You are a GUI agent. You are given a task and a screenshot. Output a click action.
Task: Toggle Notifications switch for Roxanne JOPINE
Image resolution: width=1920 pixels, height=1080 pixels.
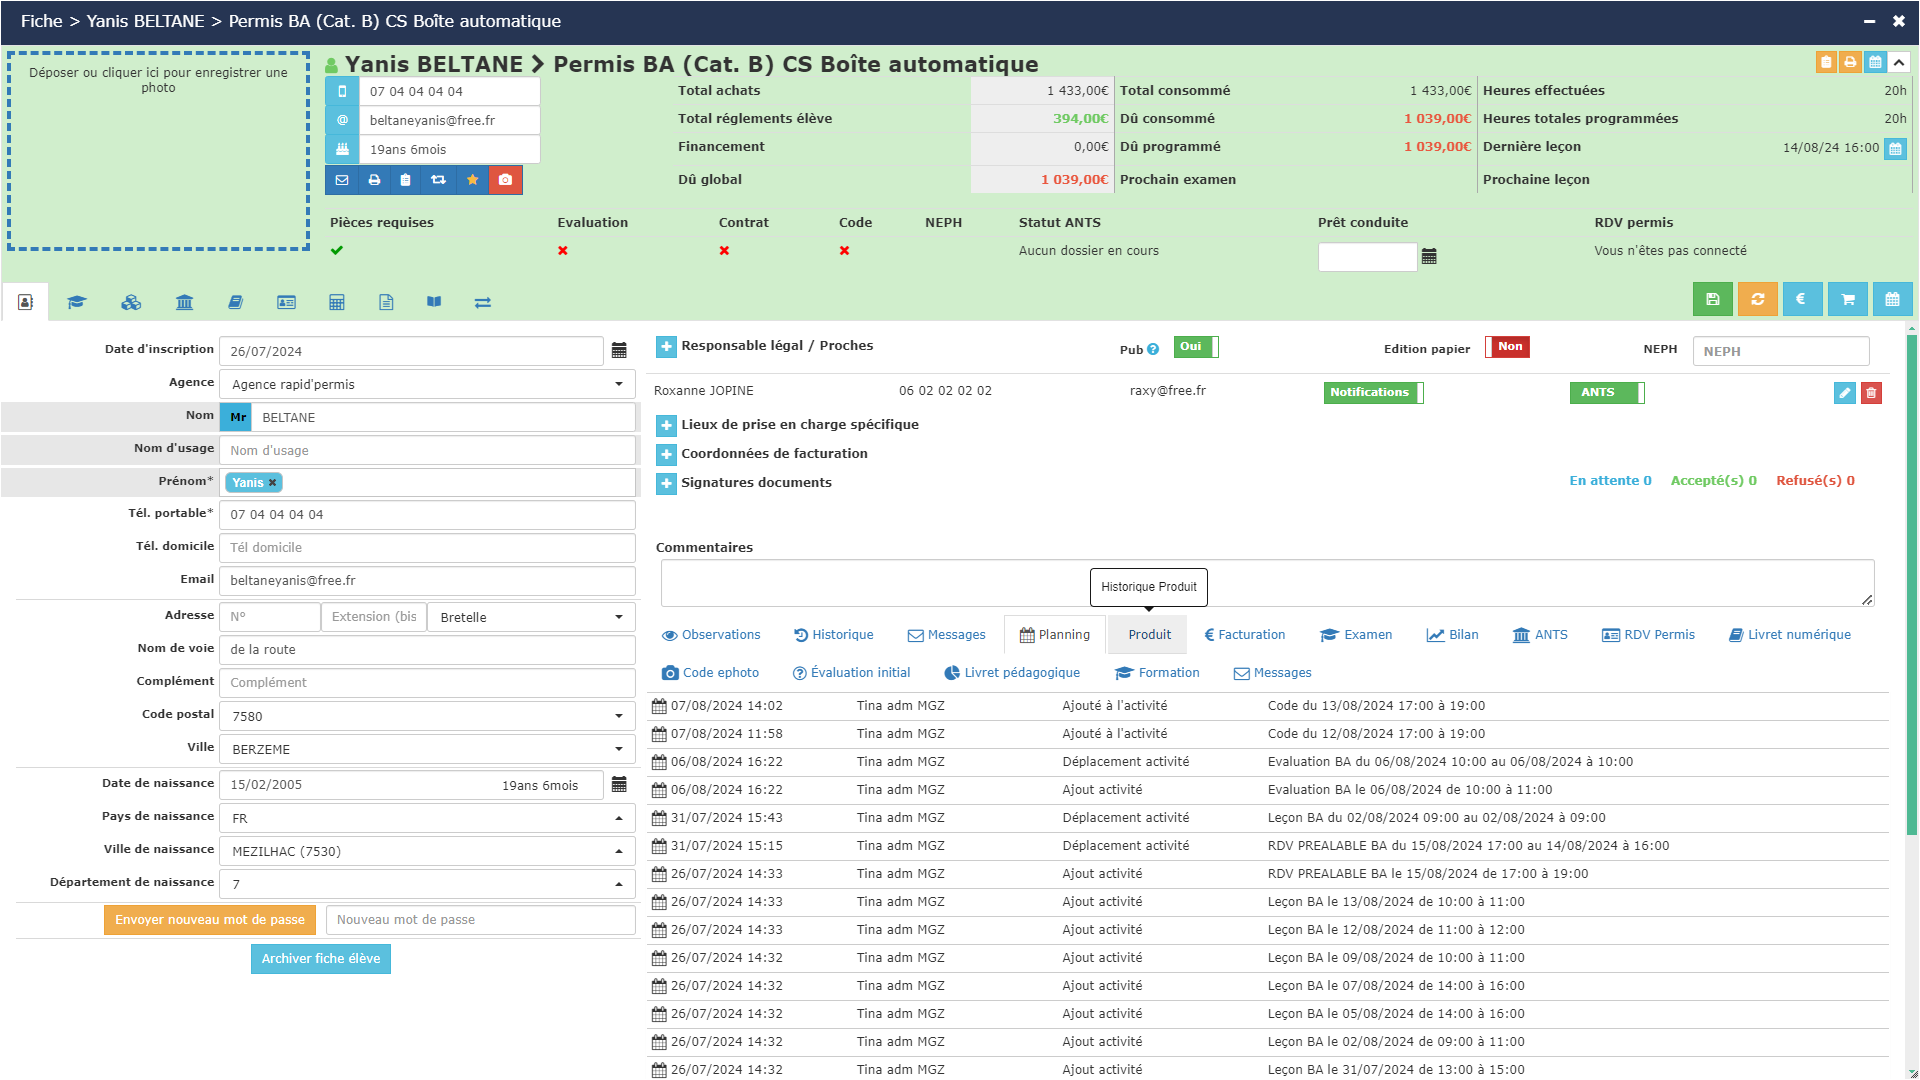point(1373,393)
